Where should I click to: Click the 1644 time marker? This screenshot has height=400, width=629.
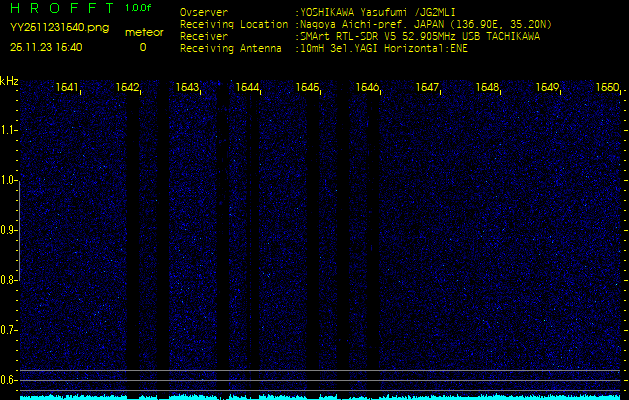(247, 87)
